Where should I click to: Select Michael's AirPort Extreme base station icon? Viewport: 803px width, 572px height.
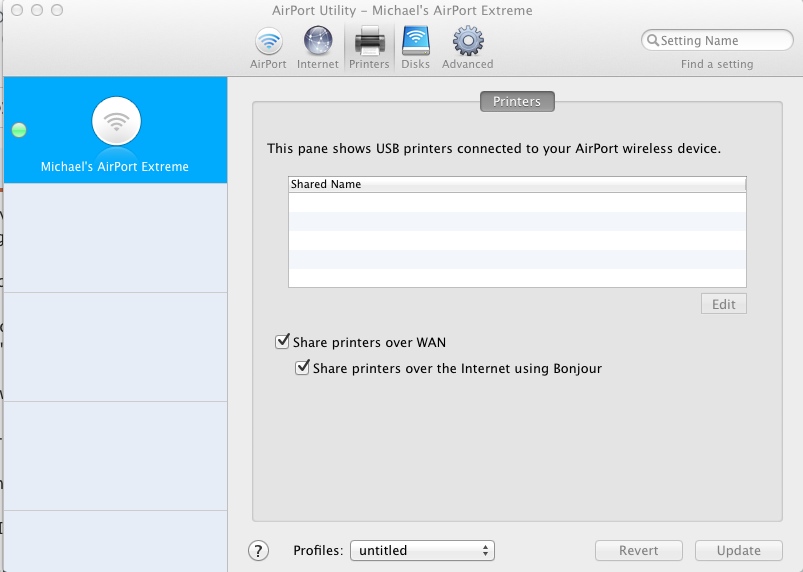coord(116,121)
